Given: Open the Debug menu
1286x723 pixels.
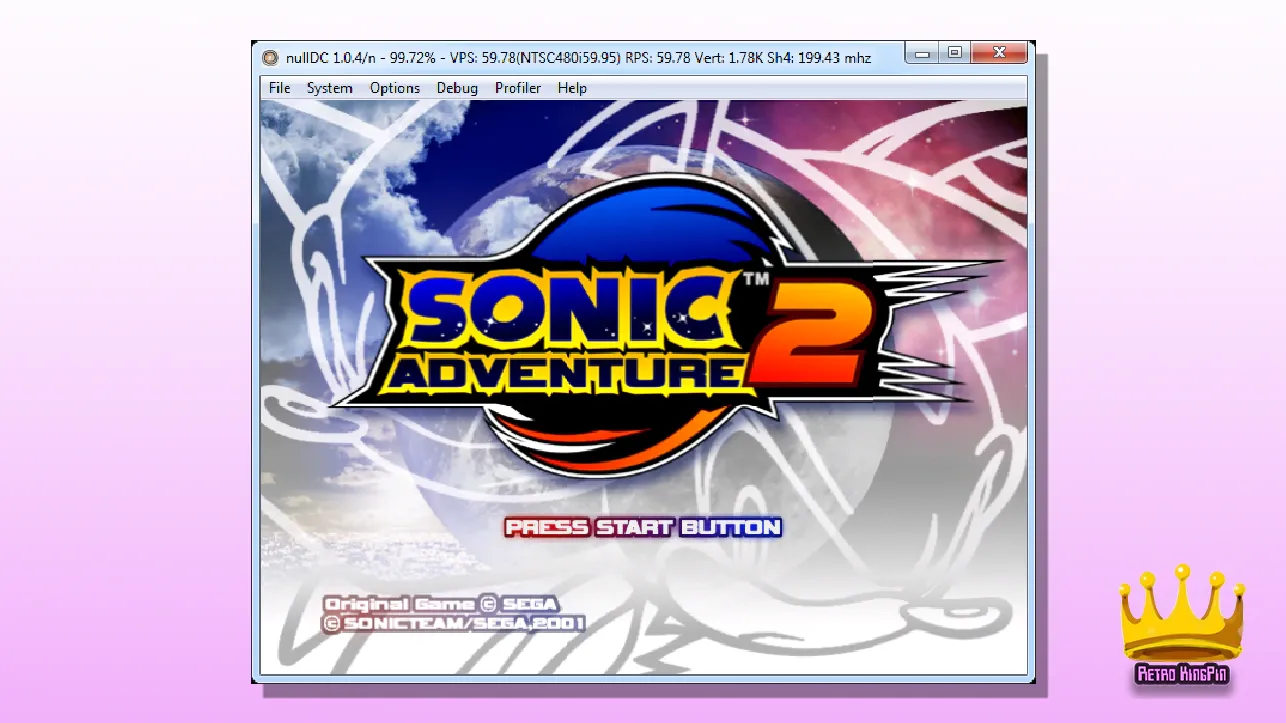Looking at the screenshot, I should pos(457,88).
